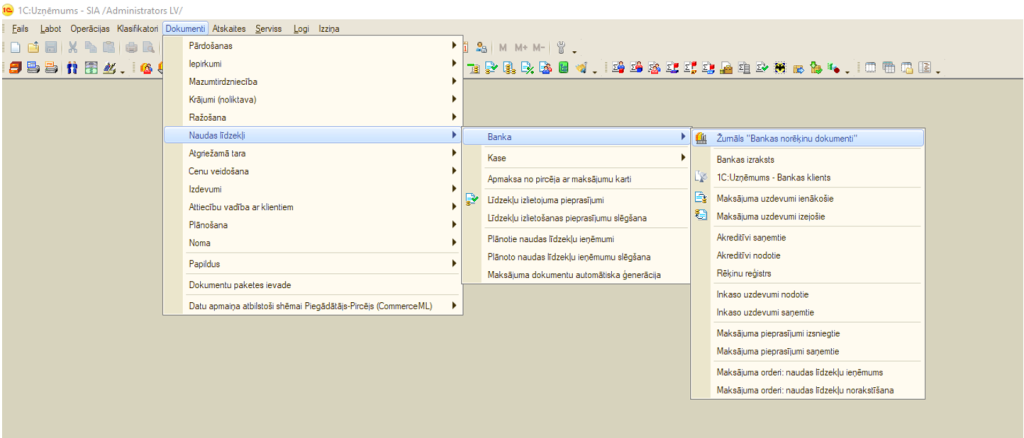Viewport: 1024px width, 438px height.
Task: Click the scissors Cut icon
Action: coord(74,48)
